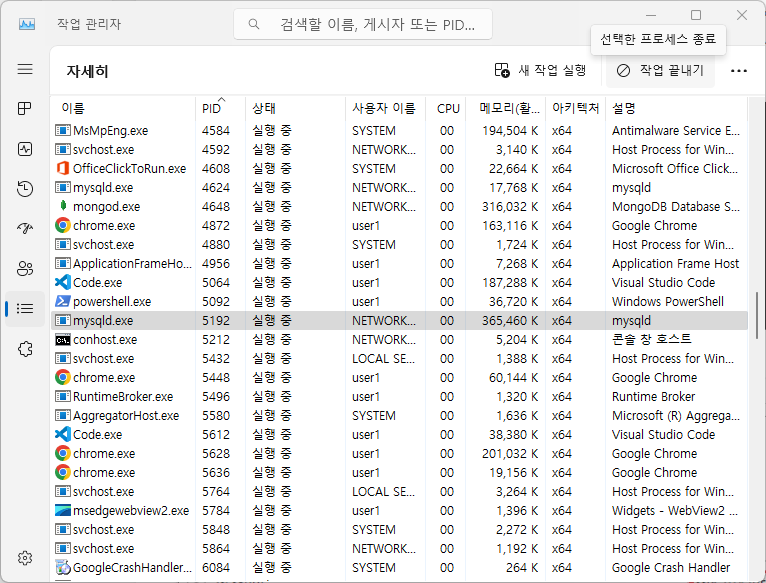Sort by the 사용자 이름 column header

point(385,108)
